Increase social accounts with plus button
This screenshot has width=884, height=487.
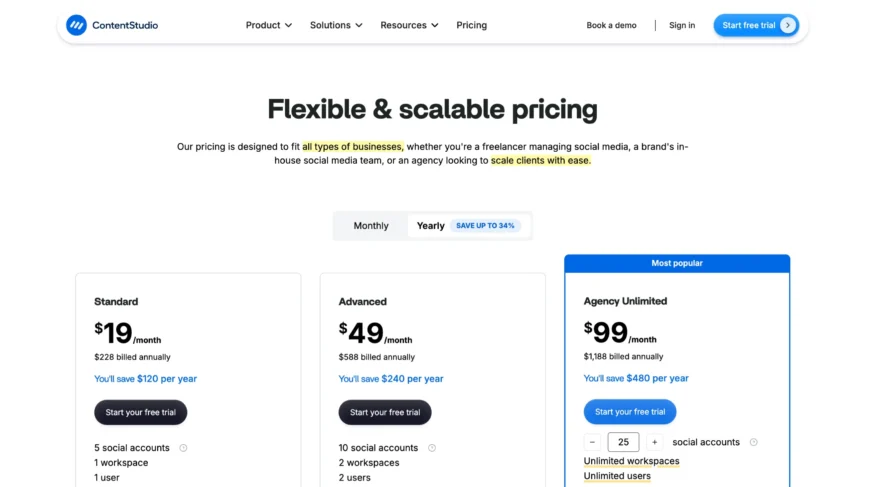(x=655, y=442)
